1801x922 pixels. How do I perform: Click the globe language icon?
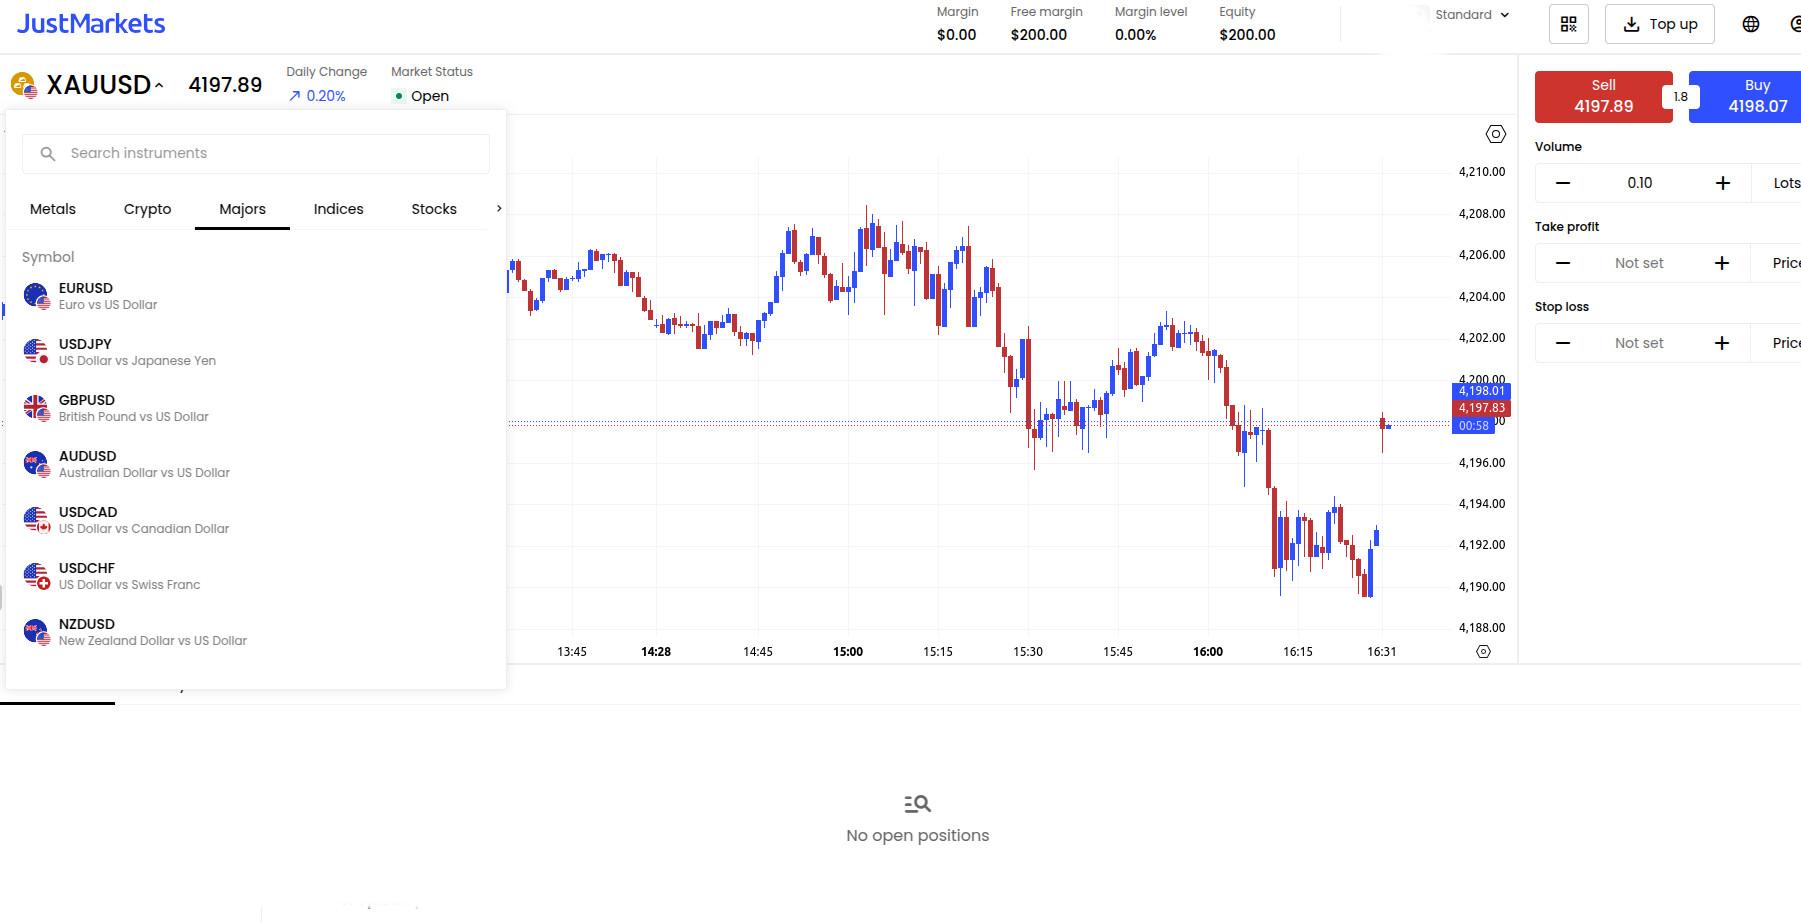coord(1751,23)
